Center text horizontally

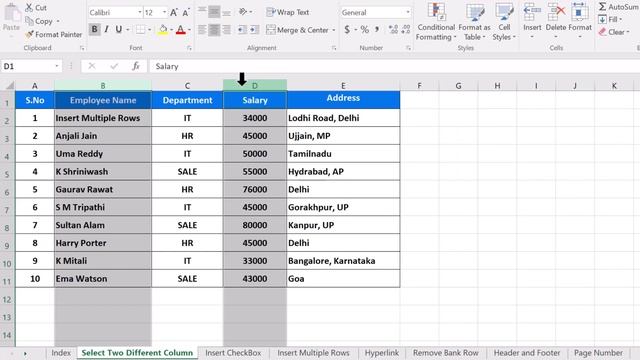point(214,29)
